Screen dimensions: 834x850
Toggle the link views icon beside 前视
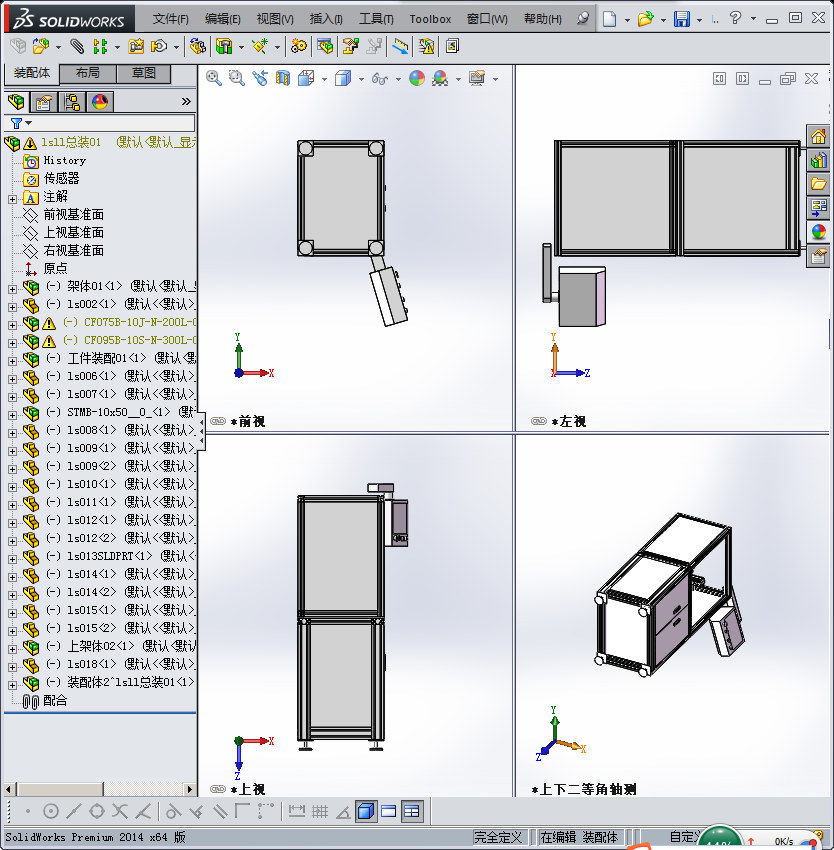218,421
